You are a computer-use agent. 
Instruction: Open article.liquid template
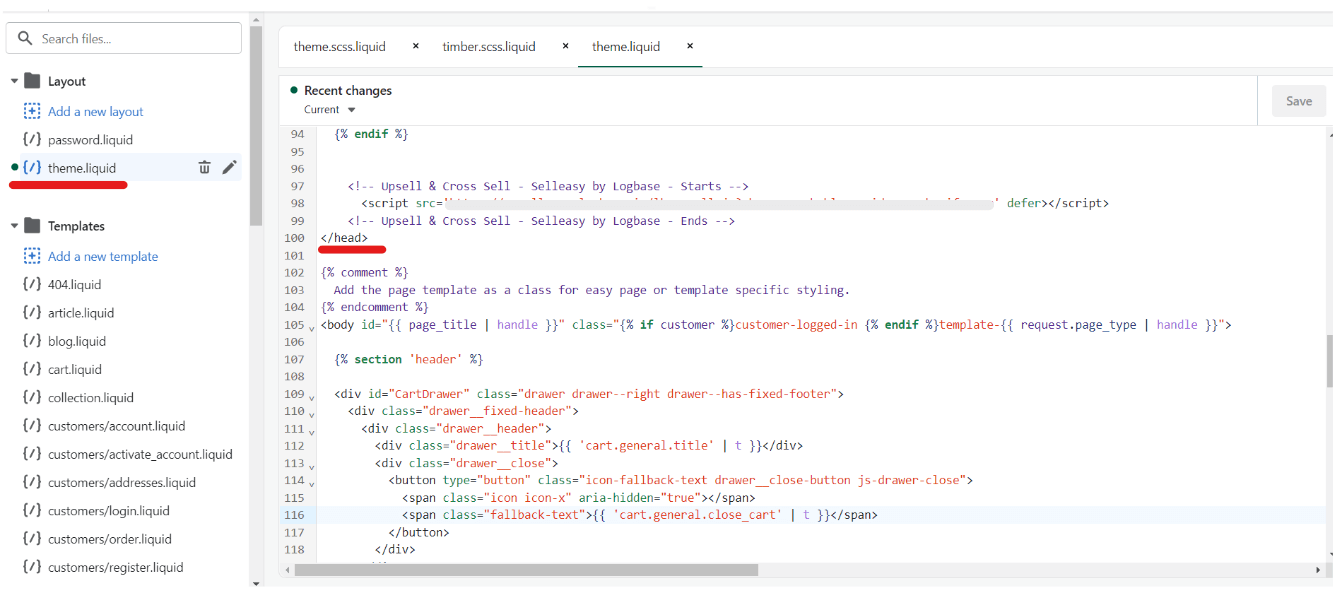point(81,313)
